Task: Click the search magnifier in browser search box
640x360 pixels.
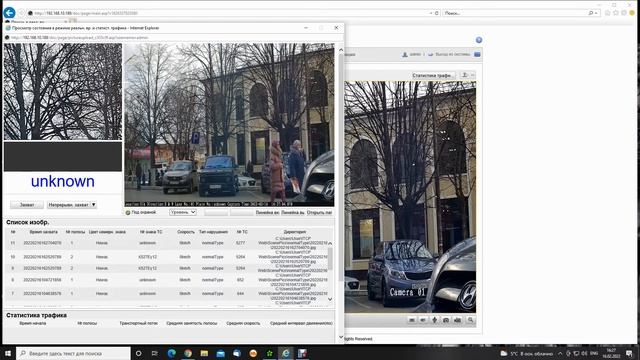Action: point(591,13)
